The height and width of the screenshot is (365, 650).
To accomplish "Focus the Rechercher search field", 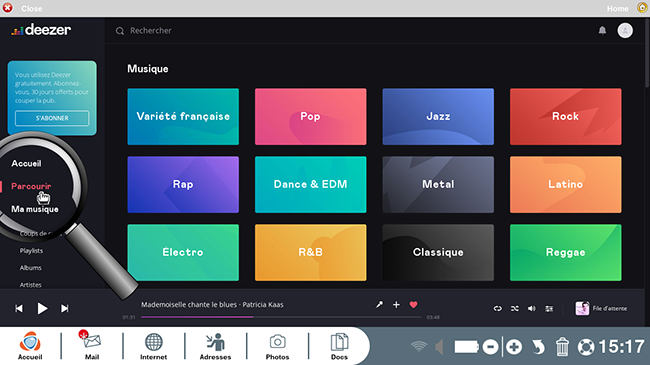I will point(150,31).
